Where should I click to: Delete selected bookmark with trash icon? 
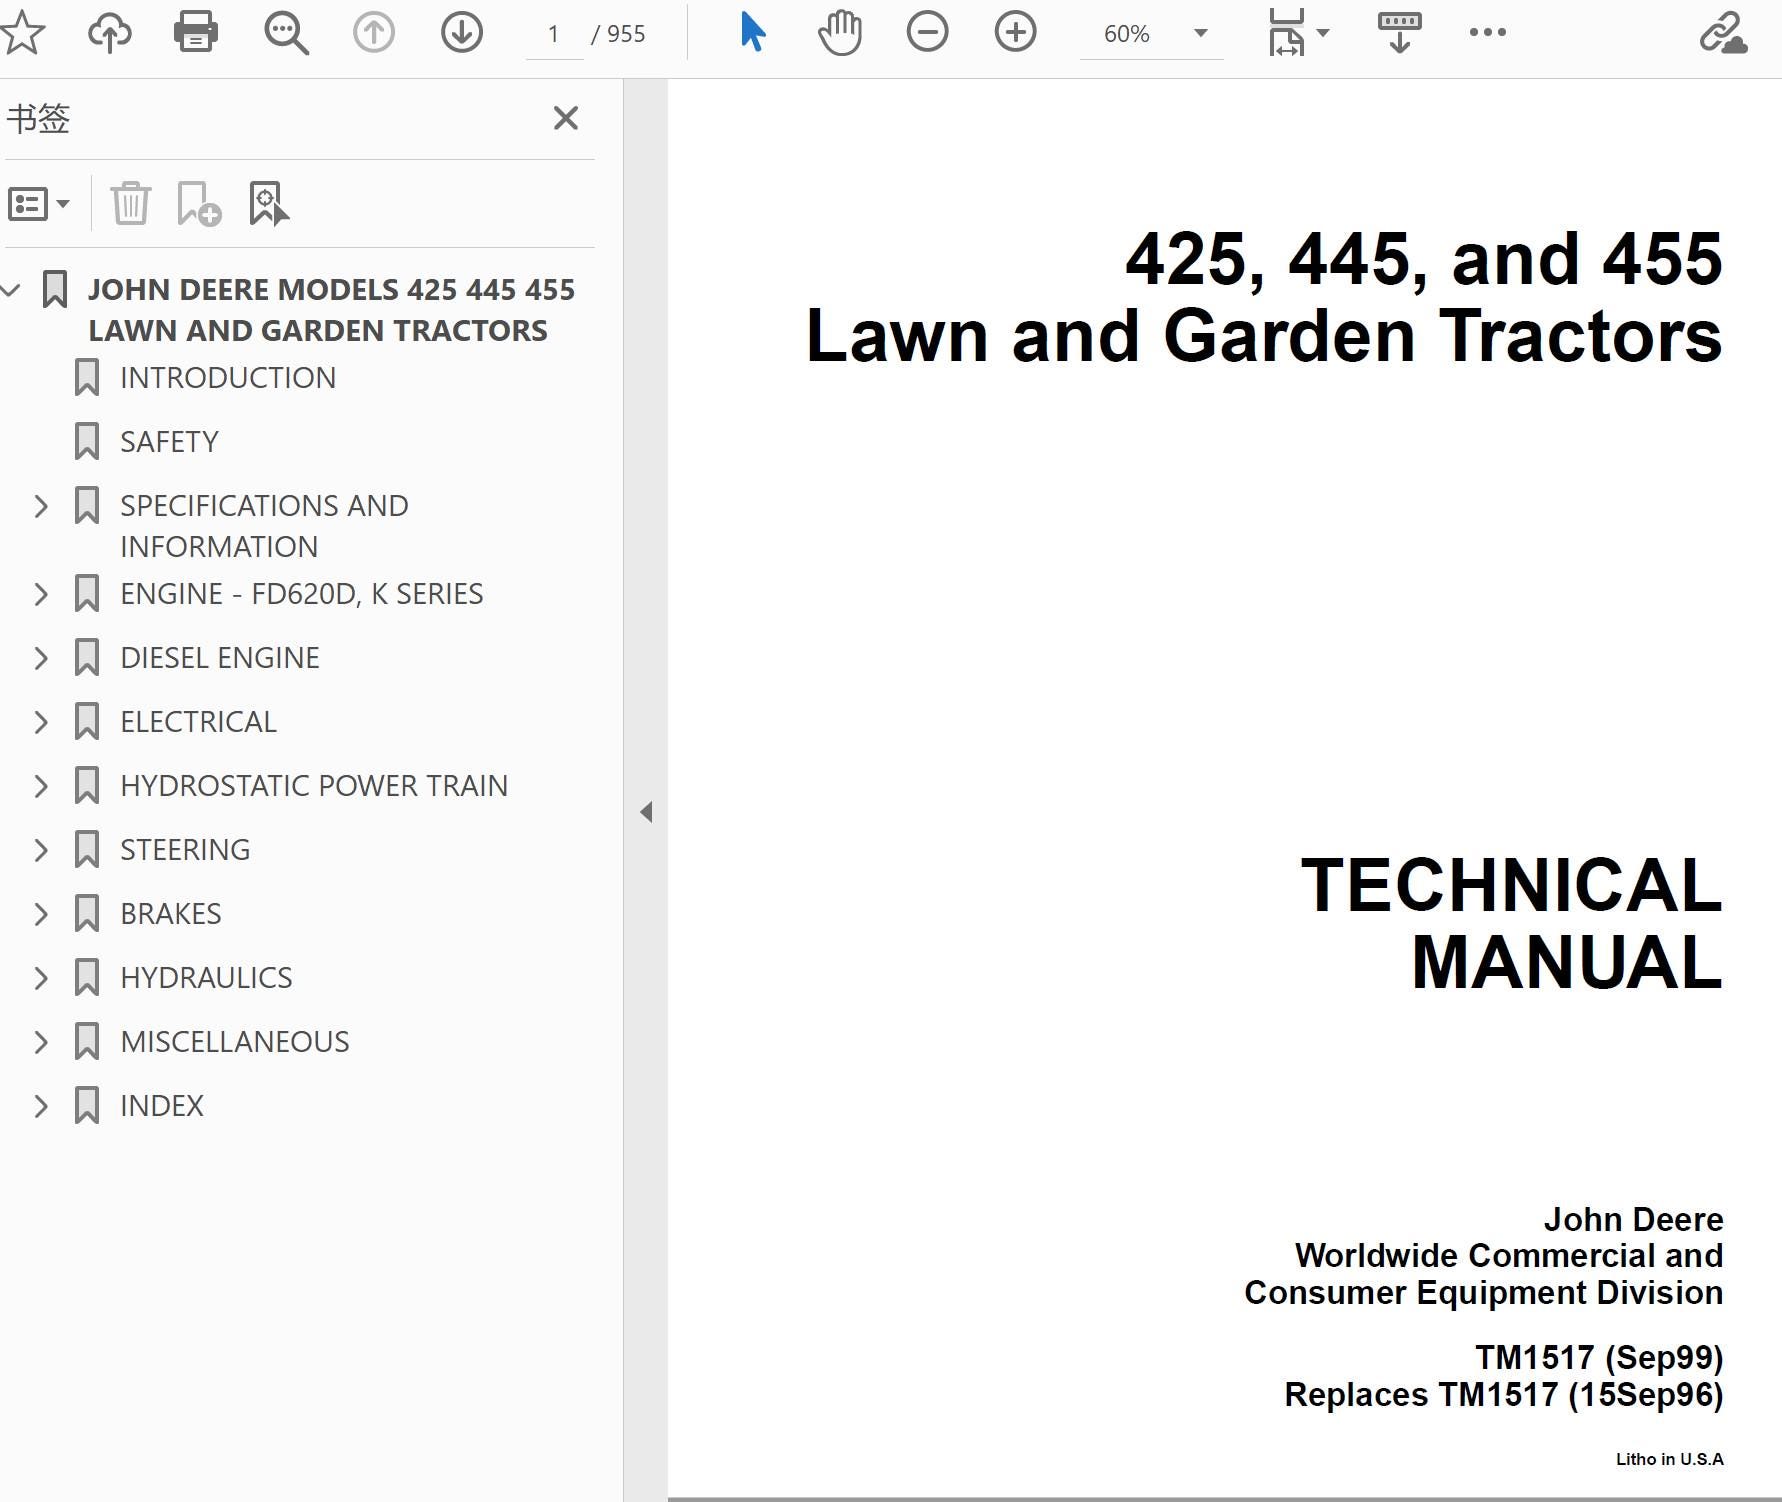tap(131, 203)
